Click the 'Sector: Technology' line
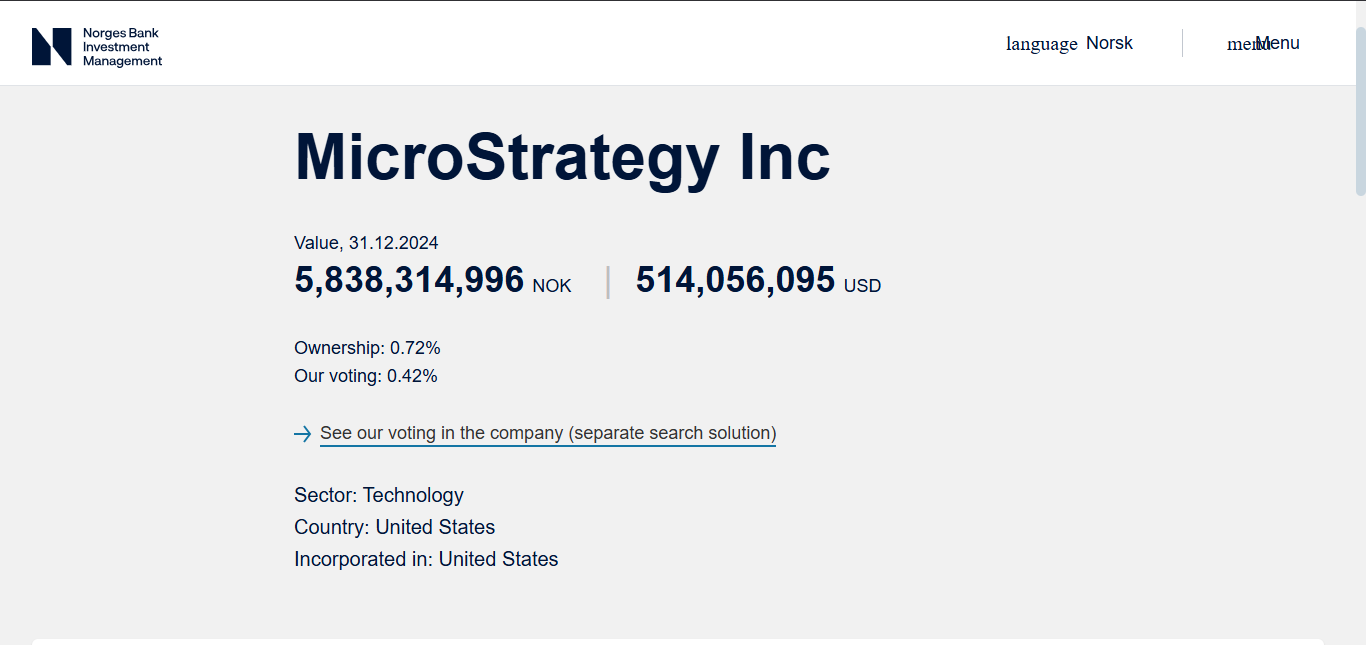1366x645 pixels. (x=379, y=495)
